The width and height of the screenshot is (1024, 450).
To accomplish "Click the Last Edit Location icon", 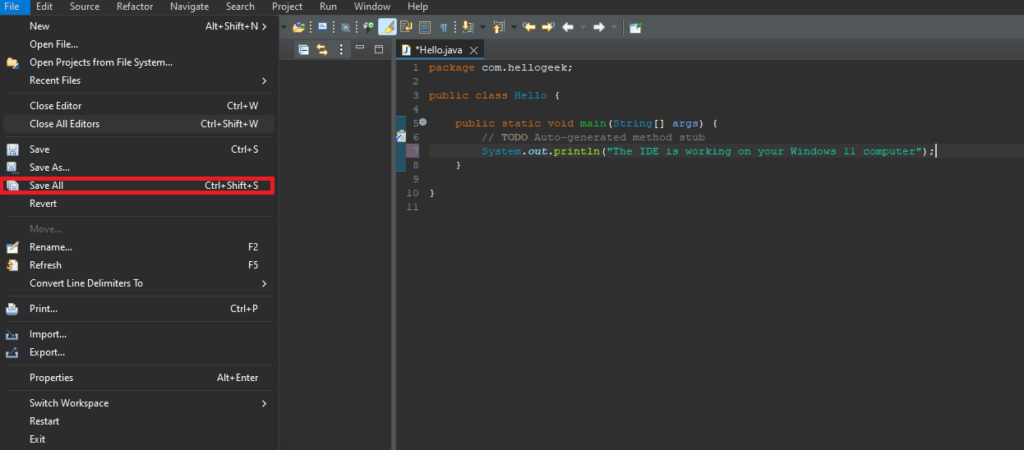I will [x=529, y=27].
